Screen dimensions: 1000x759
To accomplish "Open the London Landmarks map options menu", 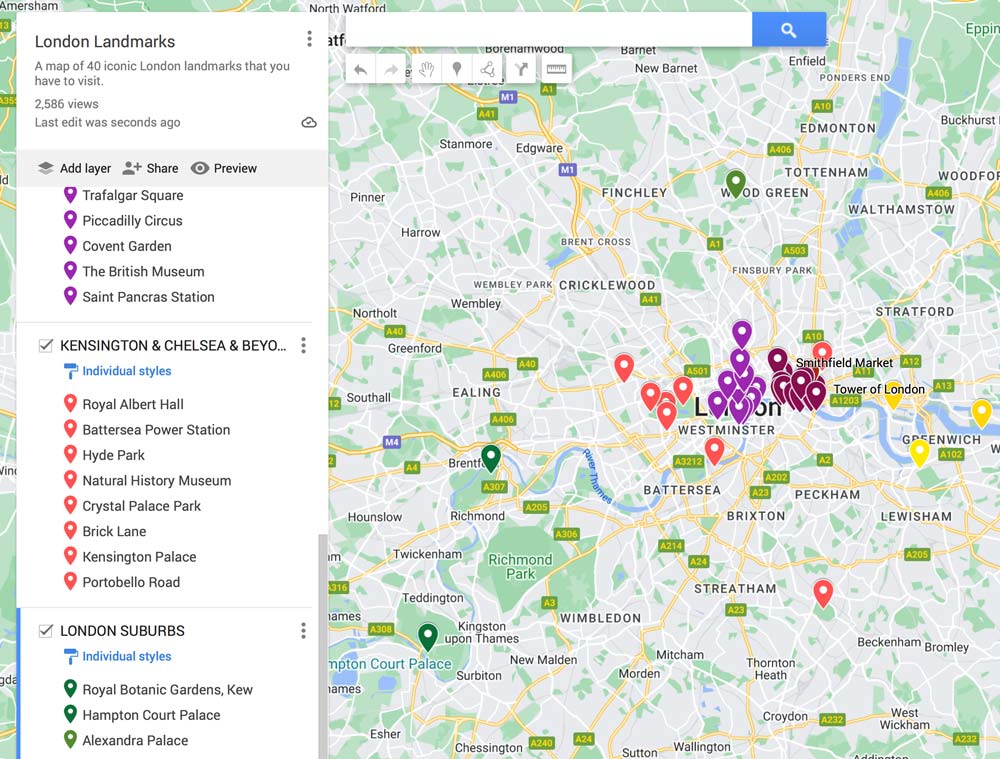I will coord(309,39).
